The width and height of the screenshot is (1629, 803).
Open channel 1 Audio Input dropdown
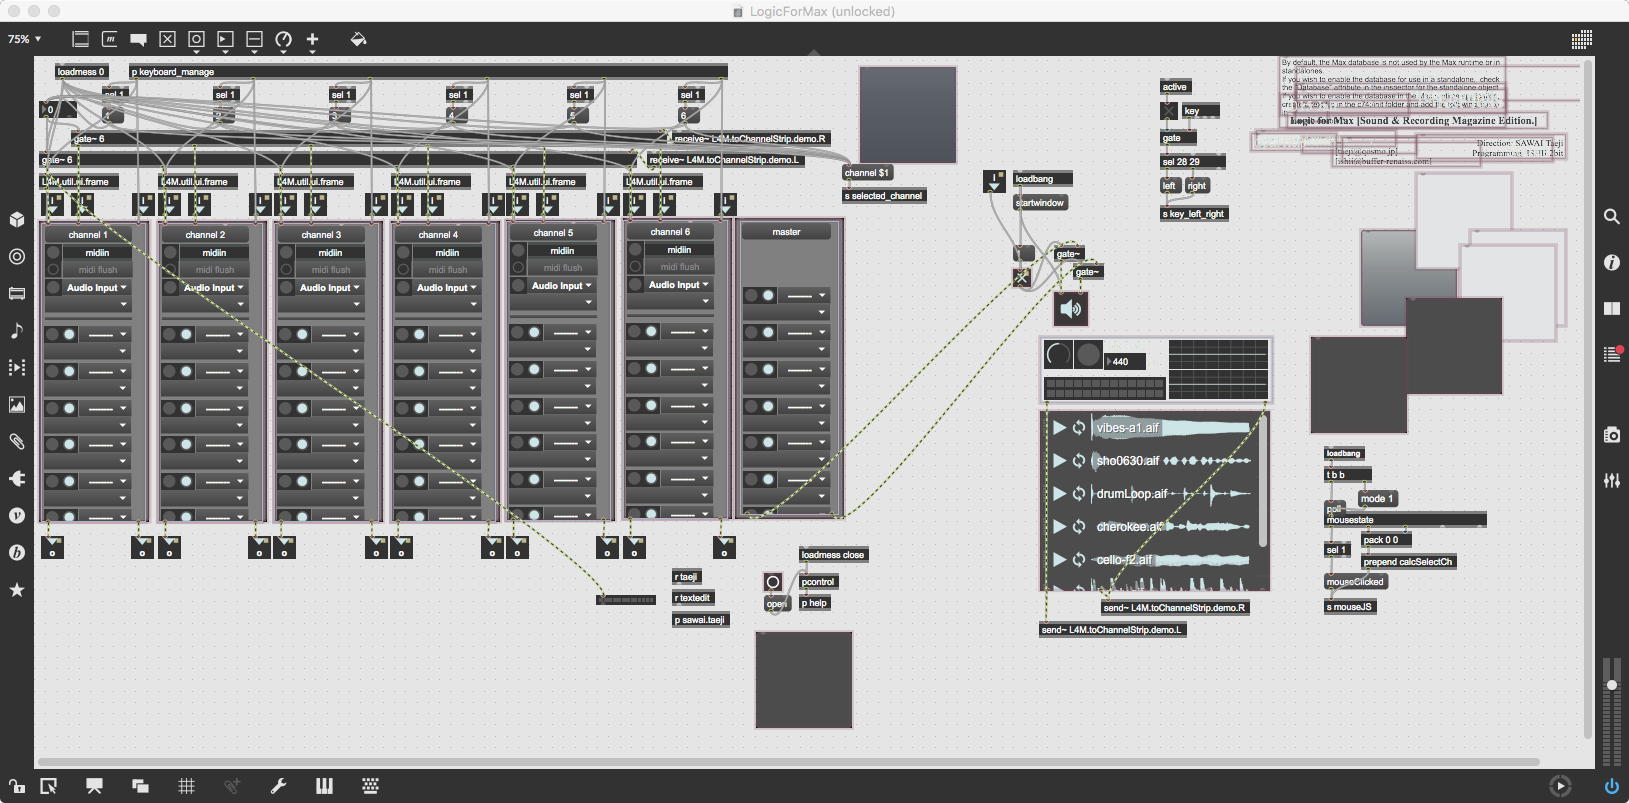97,288
